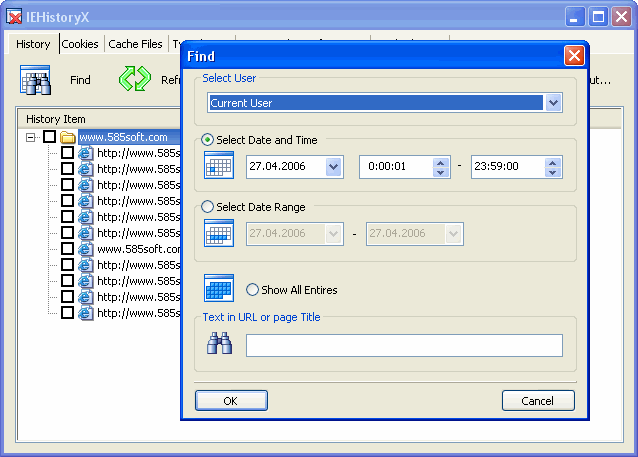Click the green Refresh arrows icon
Viewport: 638px width, 457px height.
[x=135, y=79]
